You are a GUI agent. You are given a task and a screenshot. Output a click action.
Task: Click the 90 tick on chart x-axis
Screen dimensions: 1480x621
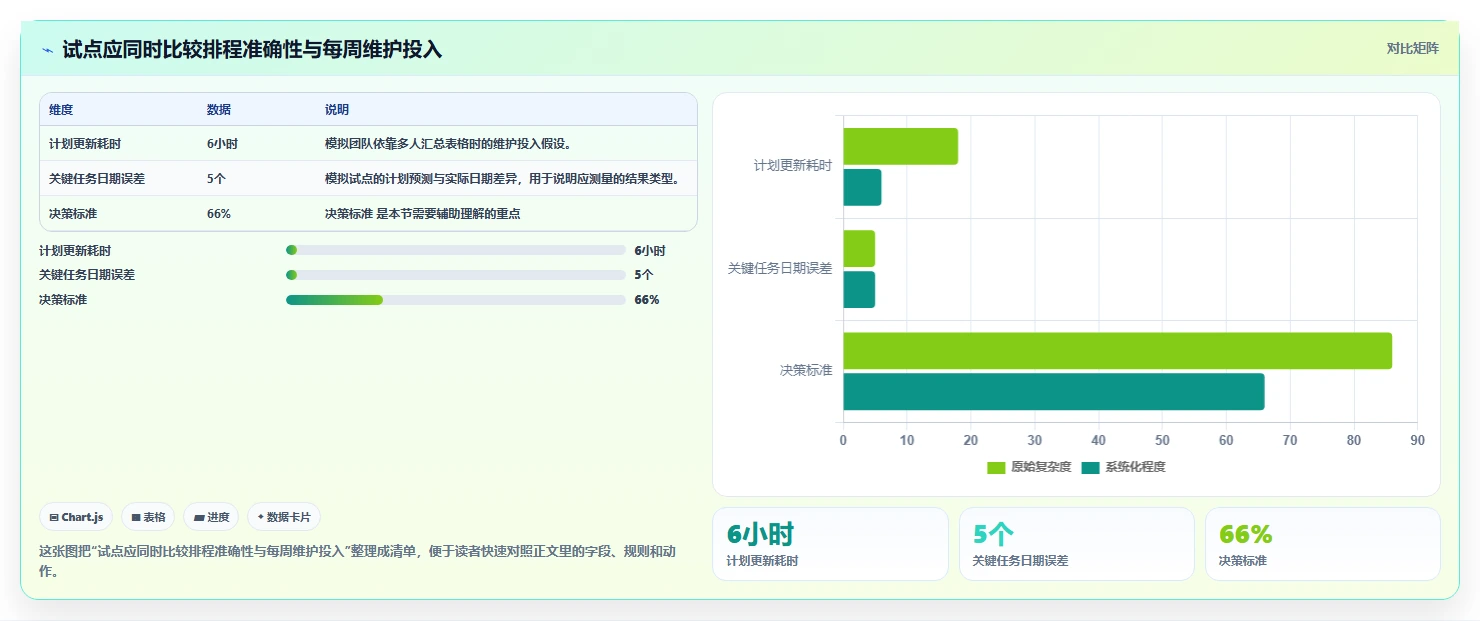(1417, 440)
